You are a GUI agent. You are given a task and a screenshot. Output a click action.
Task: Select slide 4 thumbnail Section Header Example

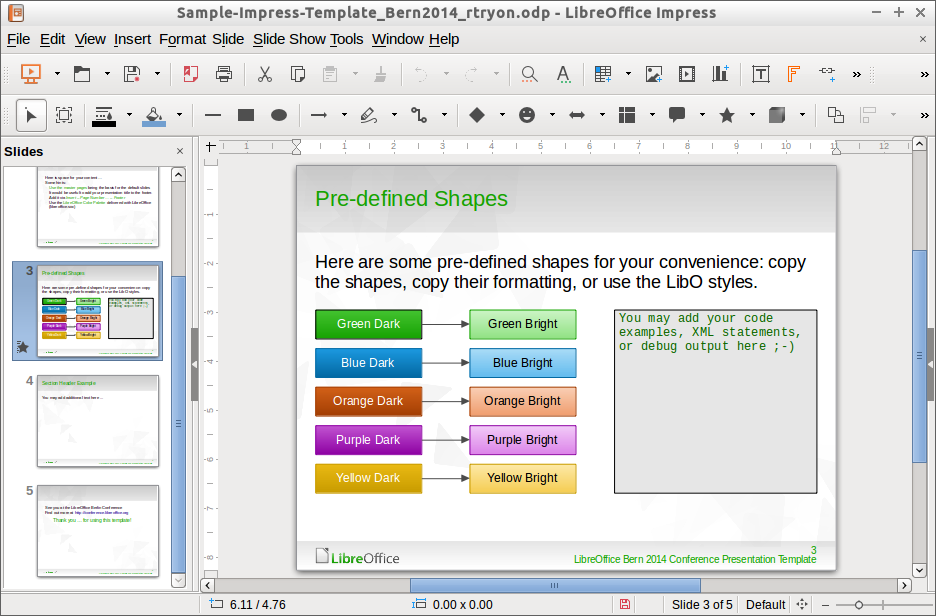coord(99,420)
